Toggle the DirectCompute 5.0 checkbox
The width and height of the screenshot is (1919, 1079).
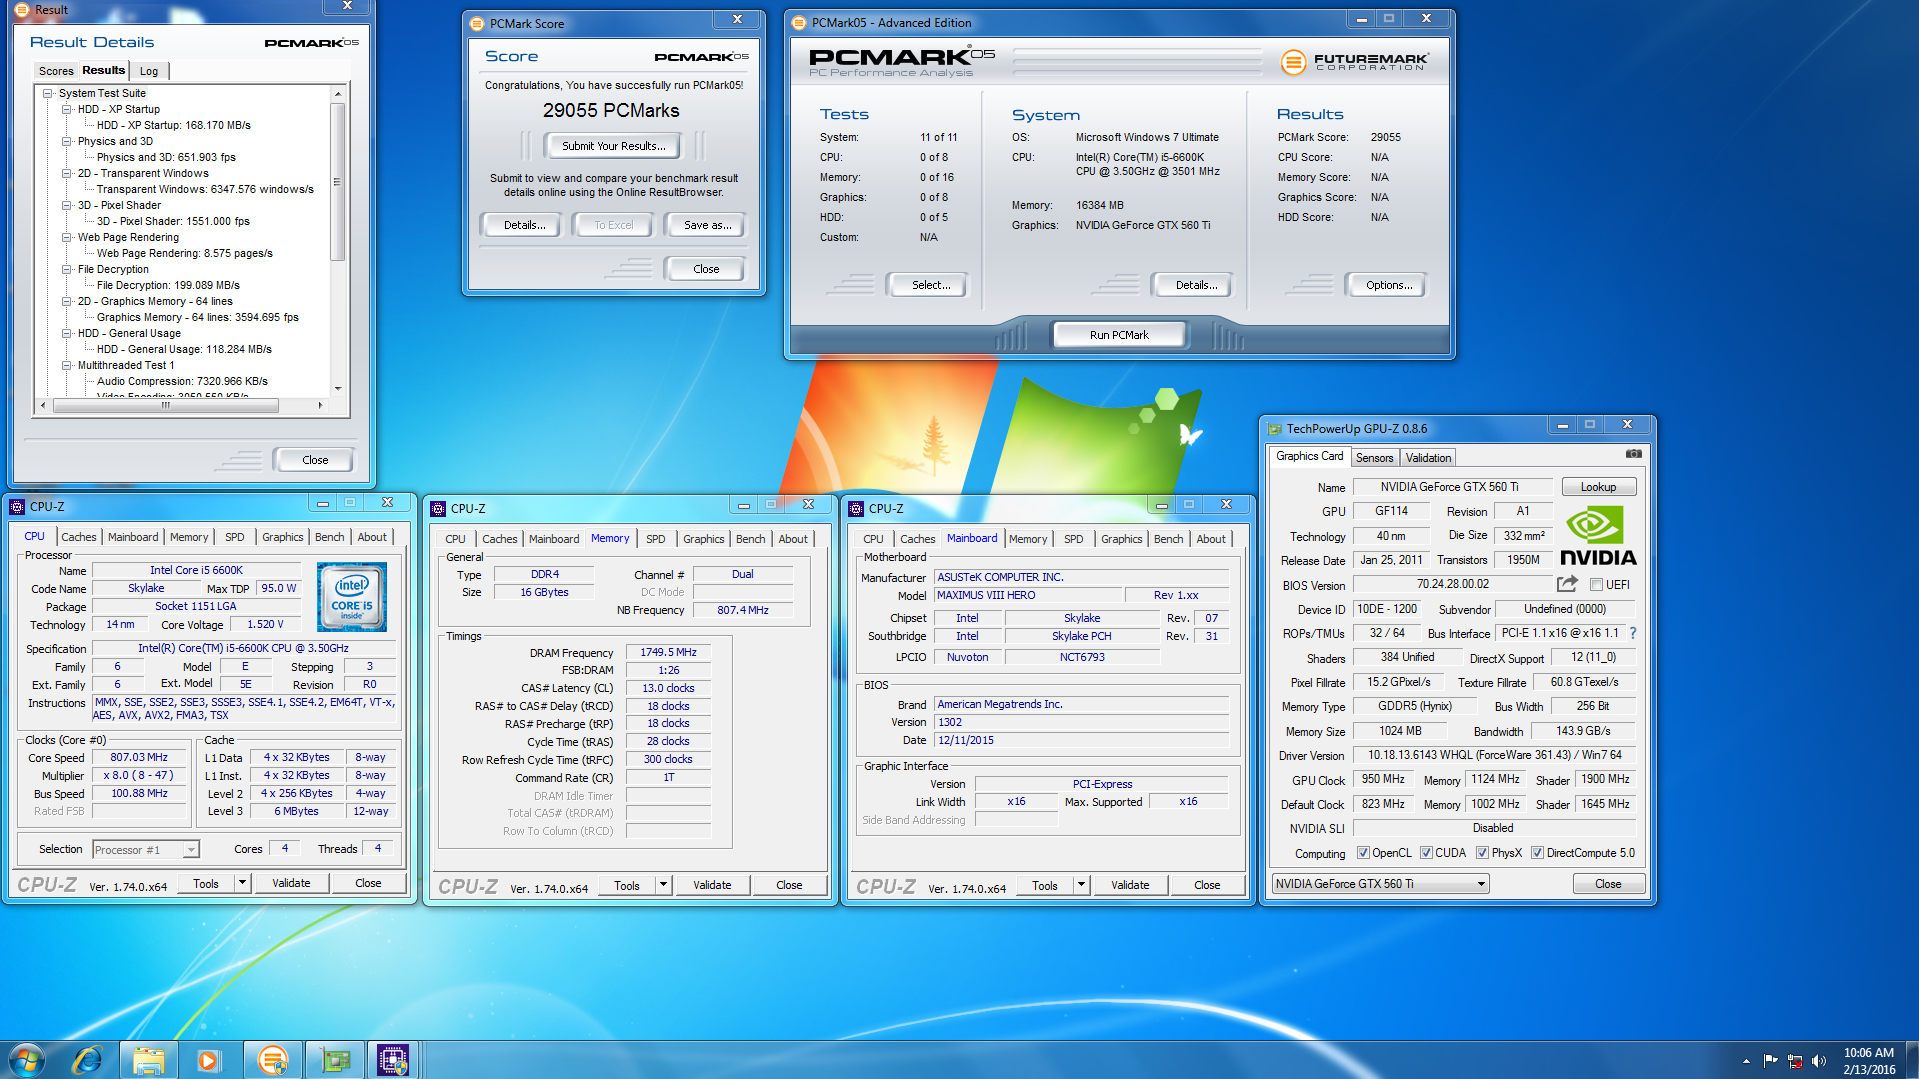[1537, 853]
